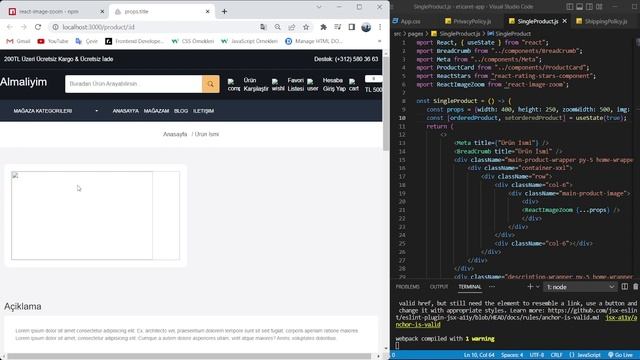
Task: Open the customize layout icon
Action: point(599,7)
